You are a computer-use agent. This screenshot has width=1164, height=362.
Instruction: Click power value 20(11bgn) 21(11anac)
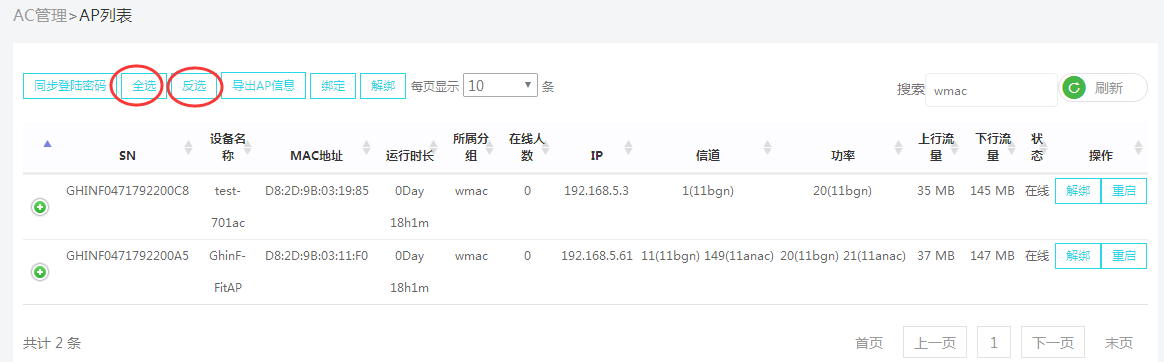tap(843, 256)
